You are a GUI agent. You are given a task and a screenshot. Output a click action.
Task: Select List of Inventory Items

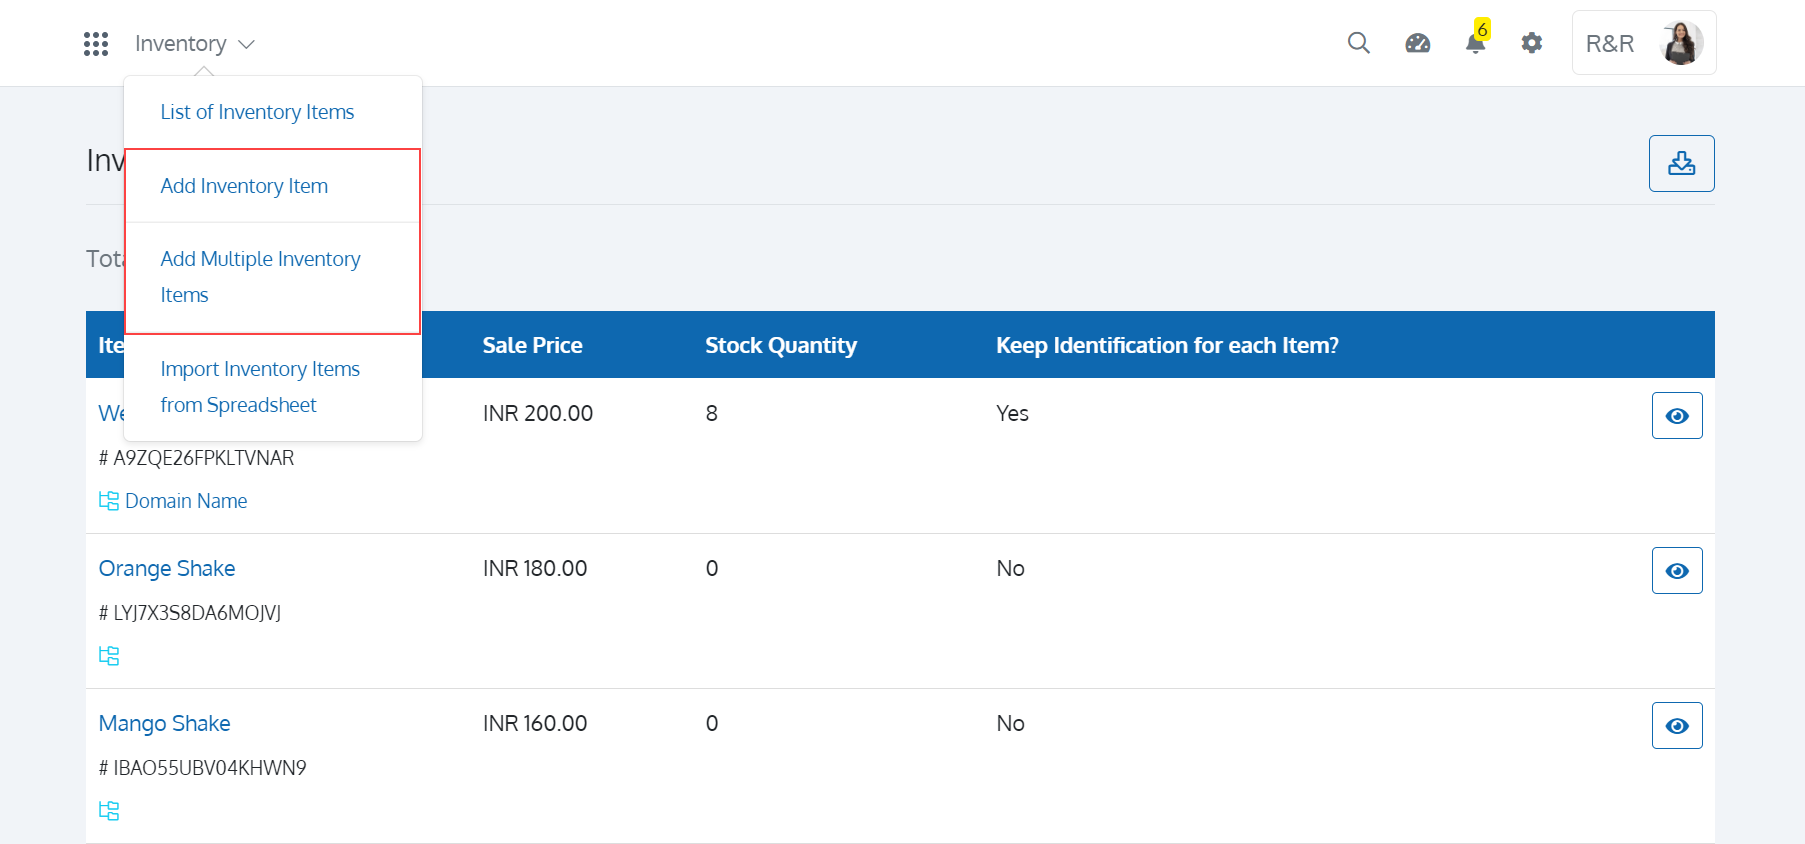[x=257, y=112]
